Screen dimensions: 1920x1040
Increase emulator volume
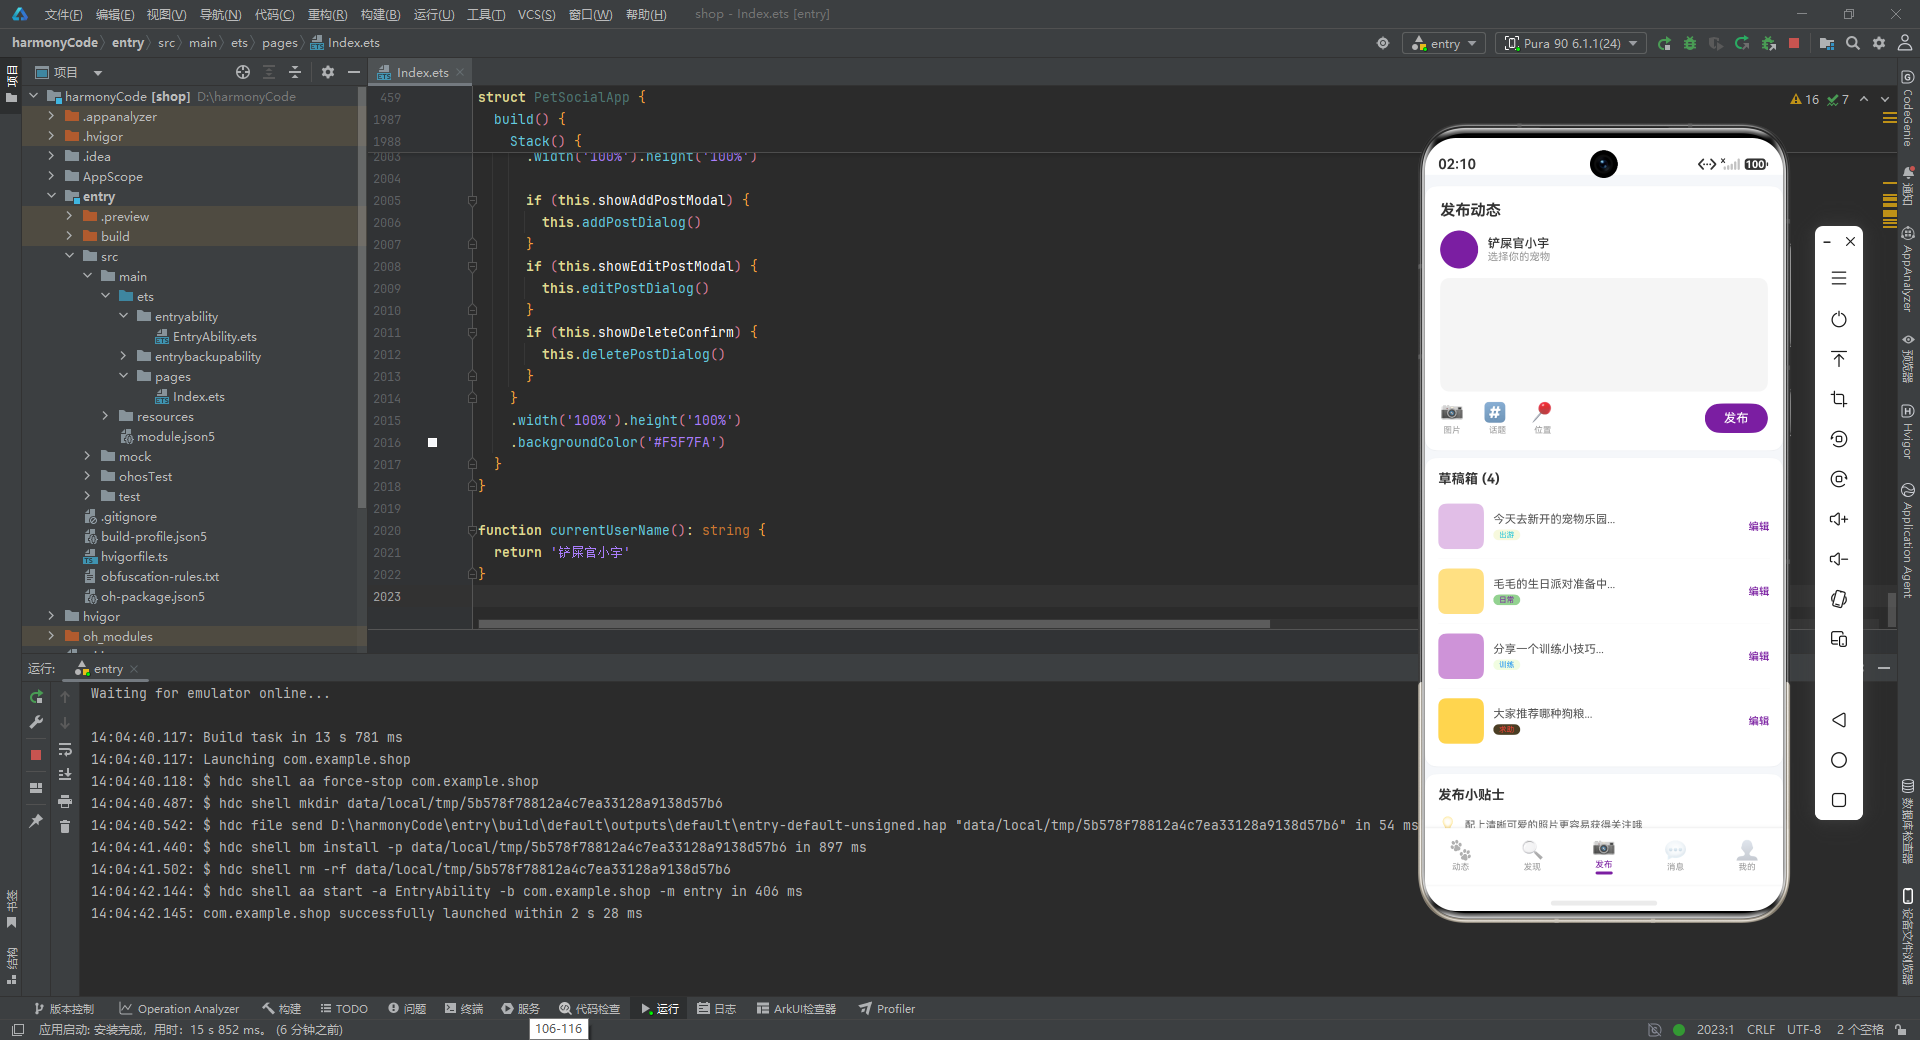coord(1839,519)
